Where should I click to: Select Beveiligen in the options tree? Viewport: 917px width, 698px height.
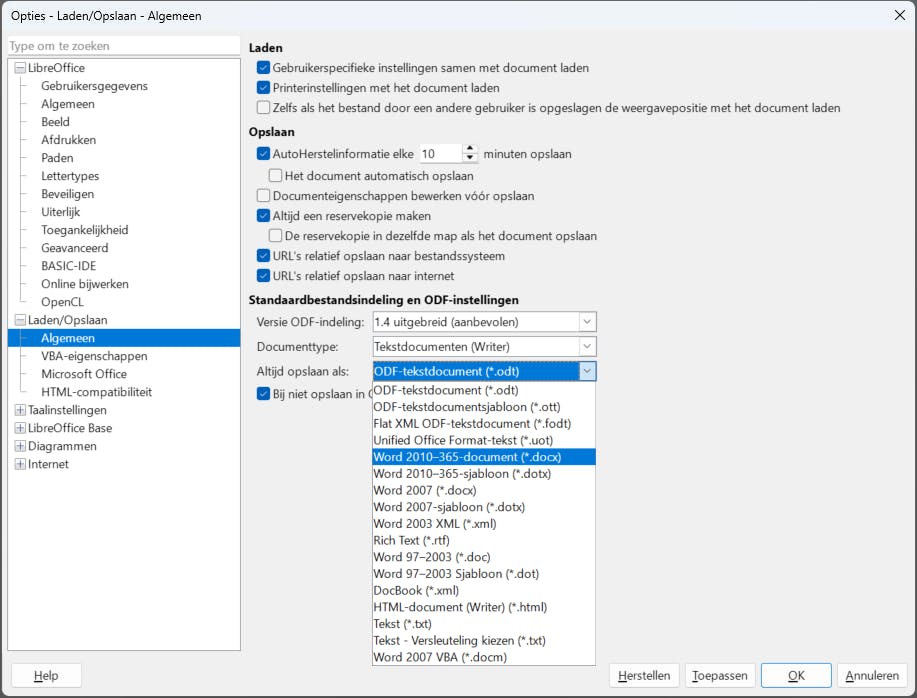click(68, 194)
